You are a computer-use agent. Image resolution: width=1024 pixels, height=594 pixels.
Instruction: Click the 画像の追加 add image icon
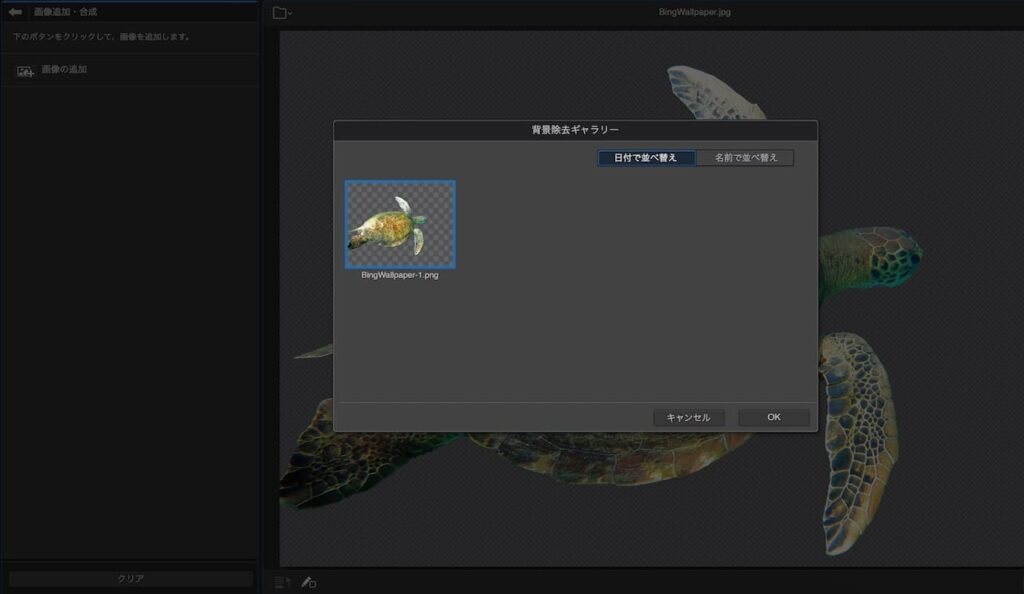click(25, 70)
